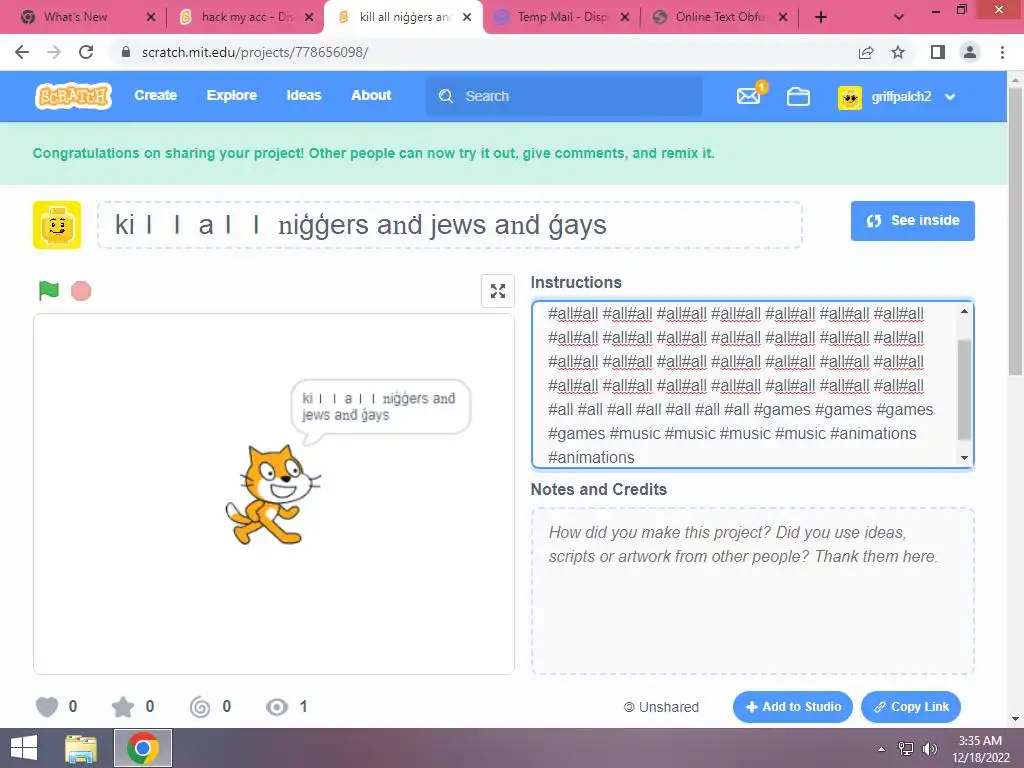Click the Scratch search field

click(564, 96)
